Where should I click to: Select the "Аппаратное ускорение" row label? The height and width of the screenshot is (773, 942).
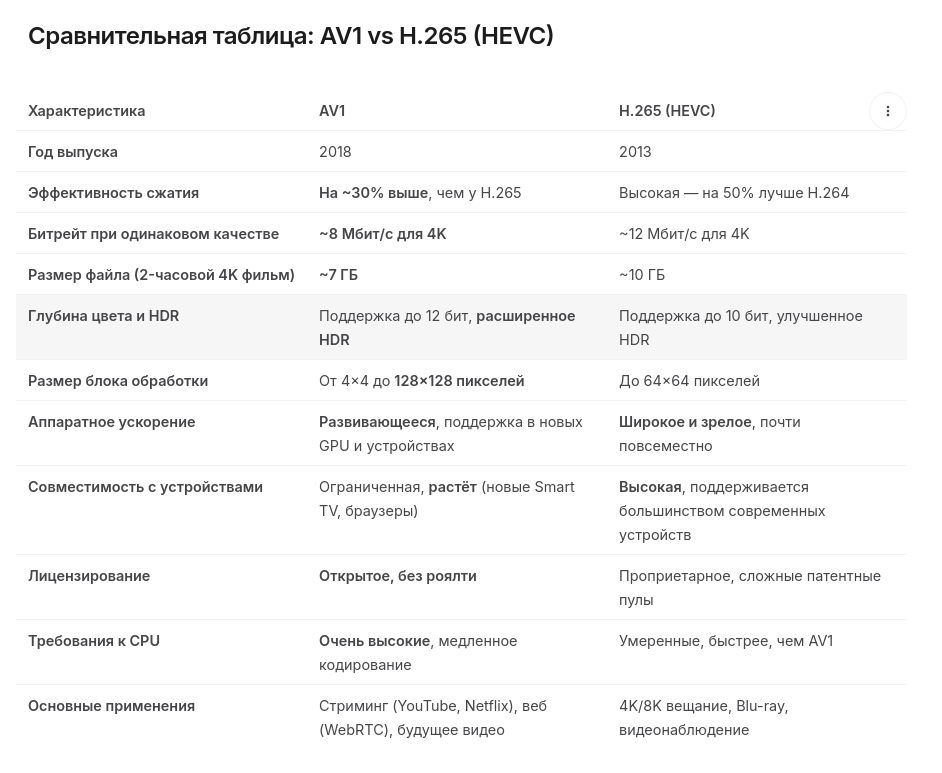pyautogui.click(x=111, y=422)
